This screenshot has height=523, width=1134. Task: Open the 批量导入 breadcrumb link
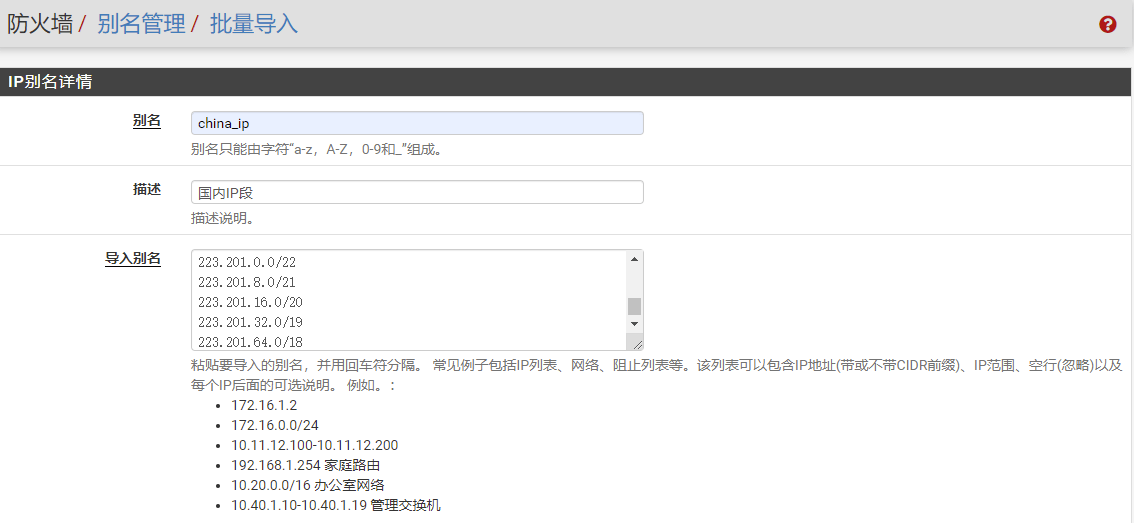253,24
